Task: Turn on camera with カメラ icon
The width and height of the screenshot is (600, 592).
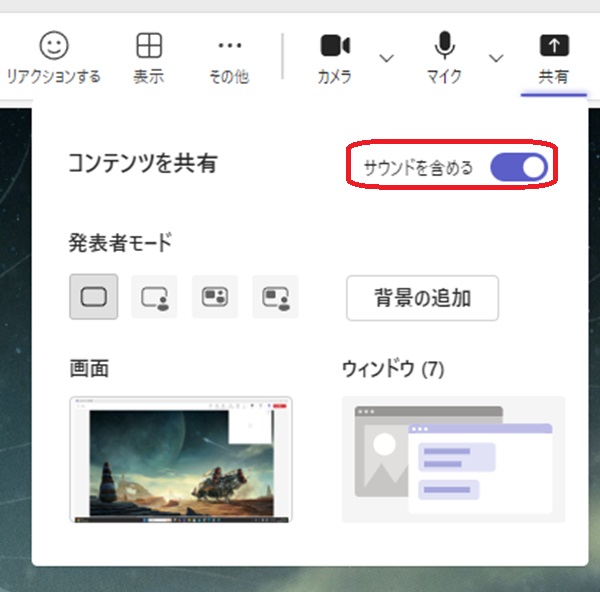Action: (334, 57)
